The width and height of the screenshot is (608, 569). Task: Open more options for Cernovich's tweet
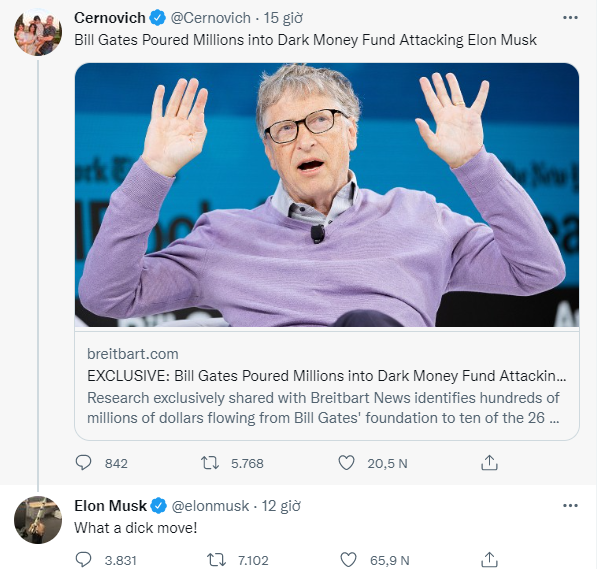pyautogui.click(x=569, y=18)
